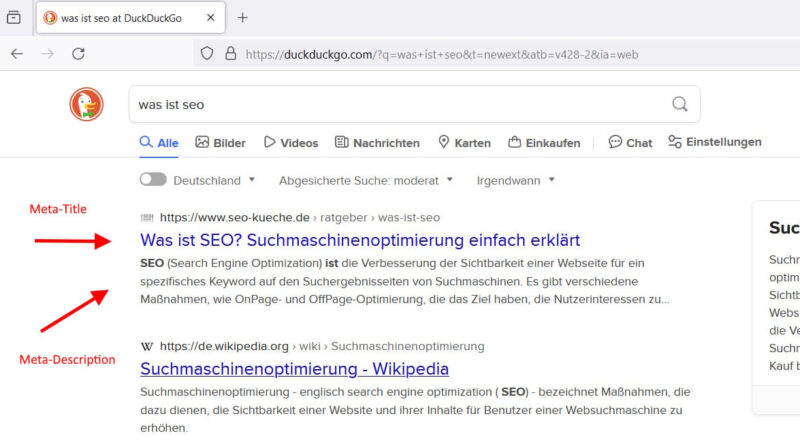Open 'Suchmaschinenoptimierung - Wikipedia' result link
Viewport: 800px width, 440px height.
294,369
